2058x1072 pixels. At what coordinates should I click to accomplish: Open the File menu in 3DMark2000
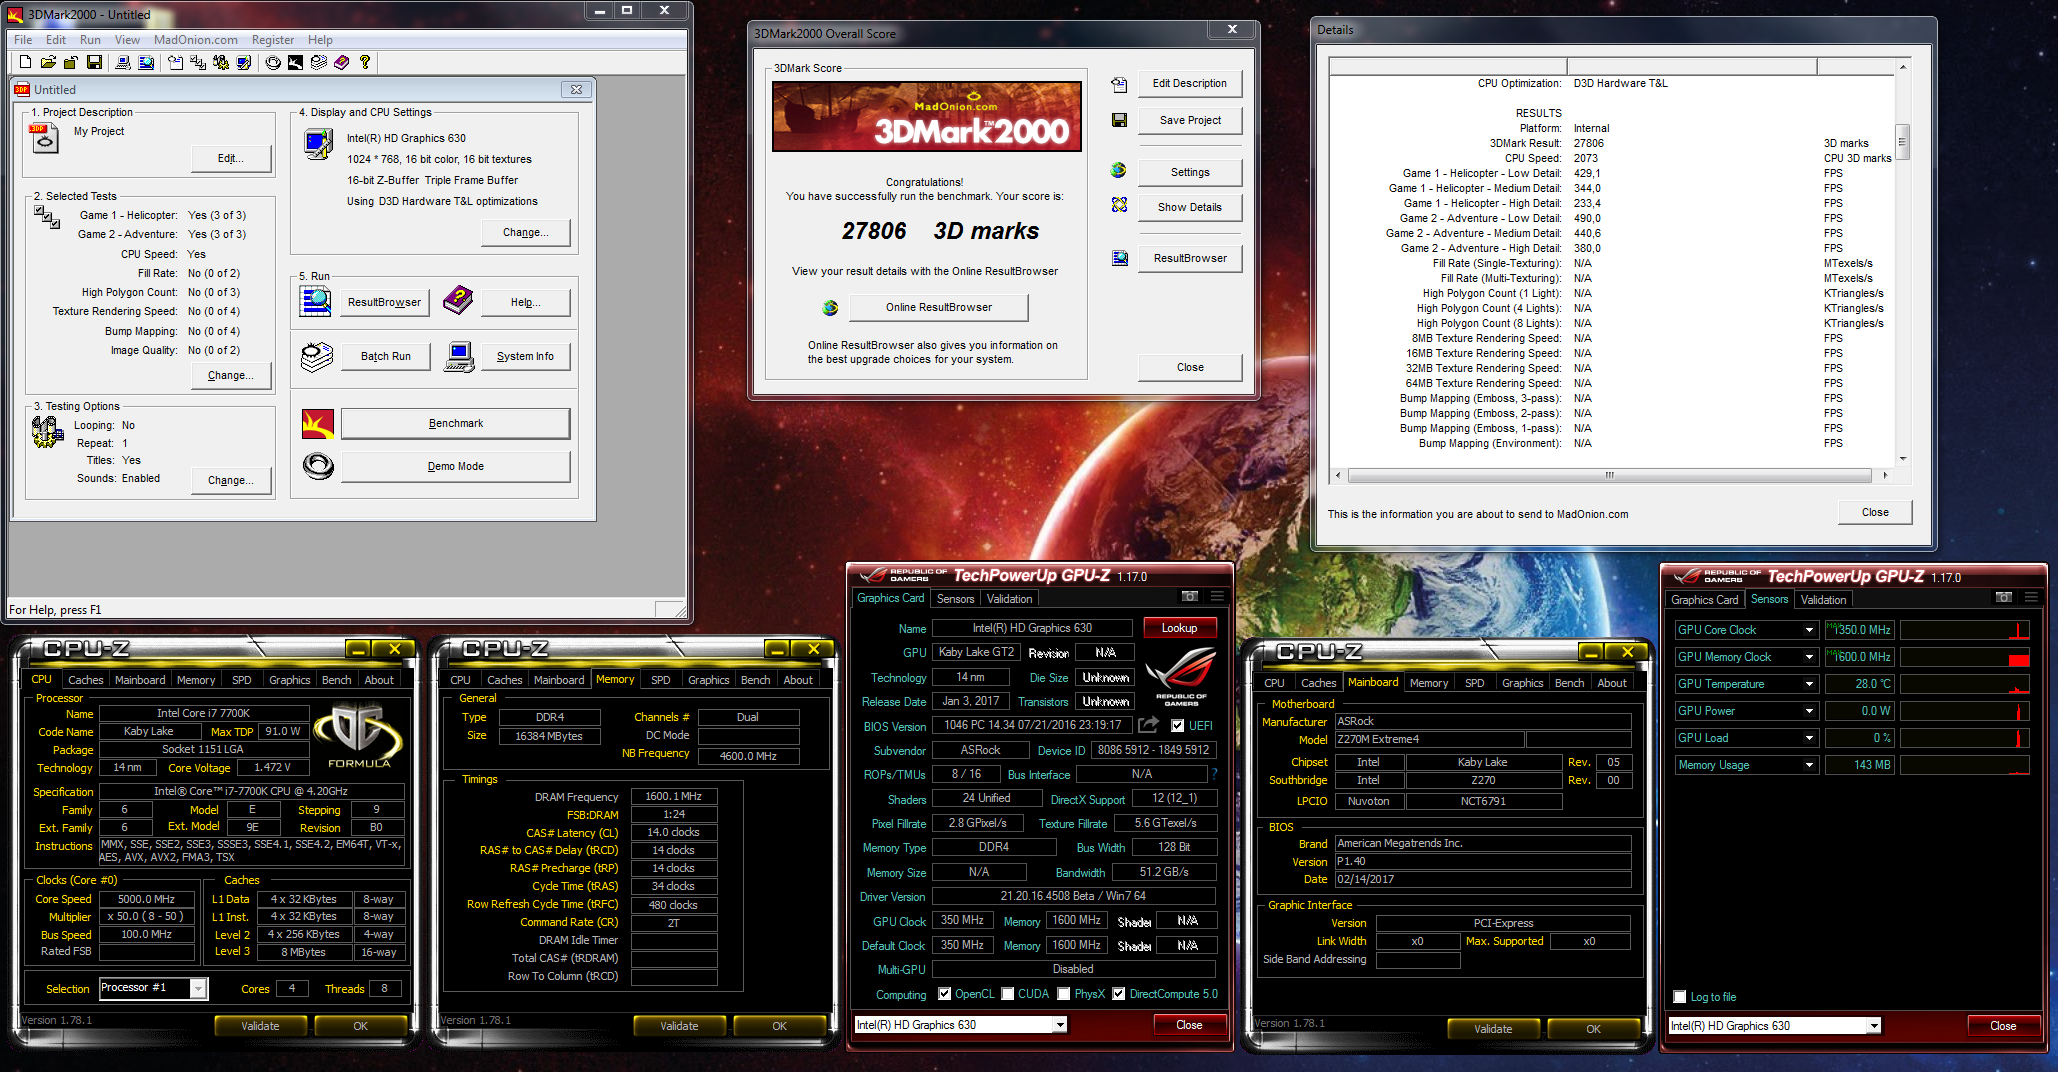tap(23, 40)
